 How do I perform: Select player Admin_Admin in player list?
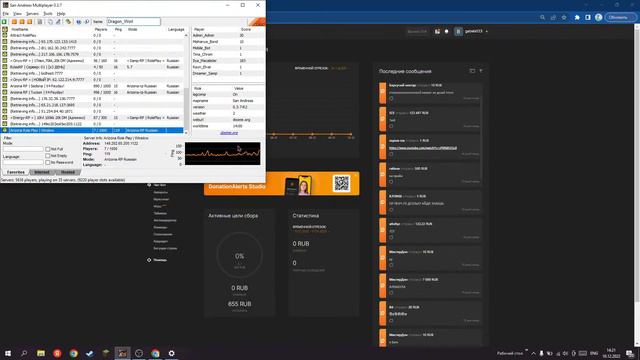pos(228,36)
